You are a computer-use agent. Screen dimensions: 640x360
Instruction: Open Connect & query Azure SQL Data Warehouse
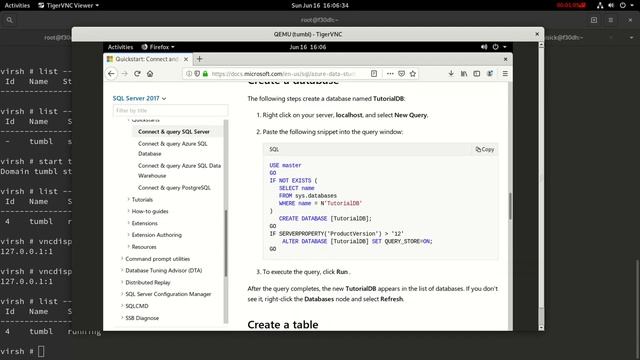tap(179, 171)
